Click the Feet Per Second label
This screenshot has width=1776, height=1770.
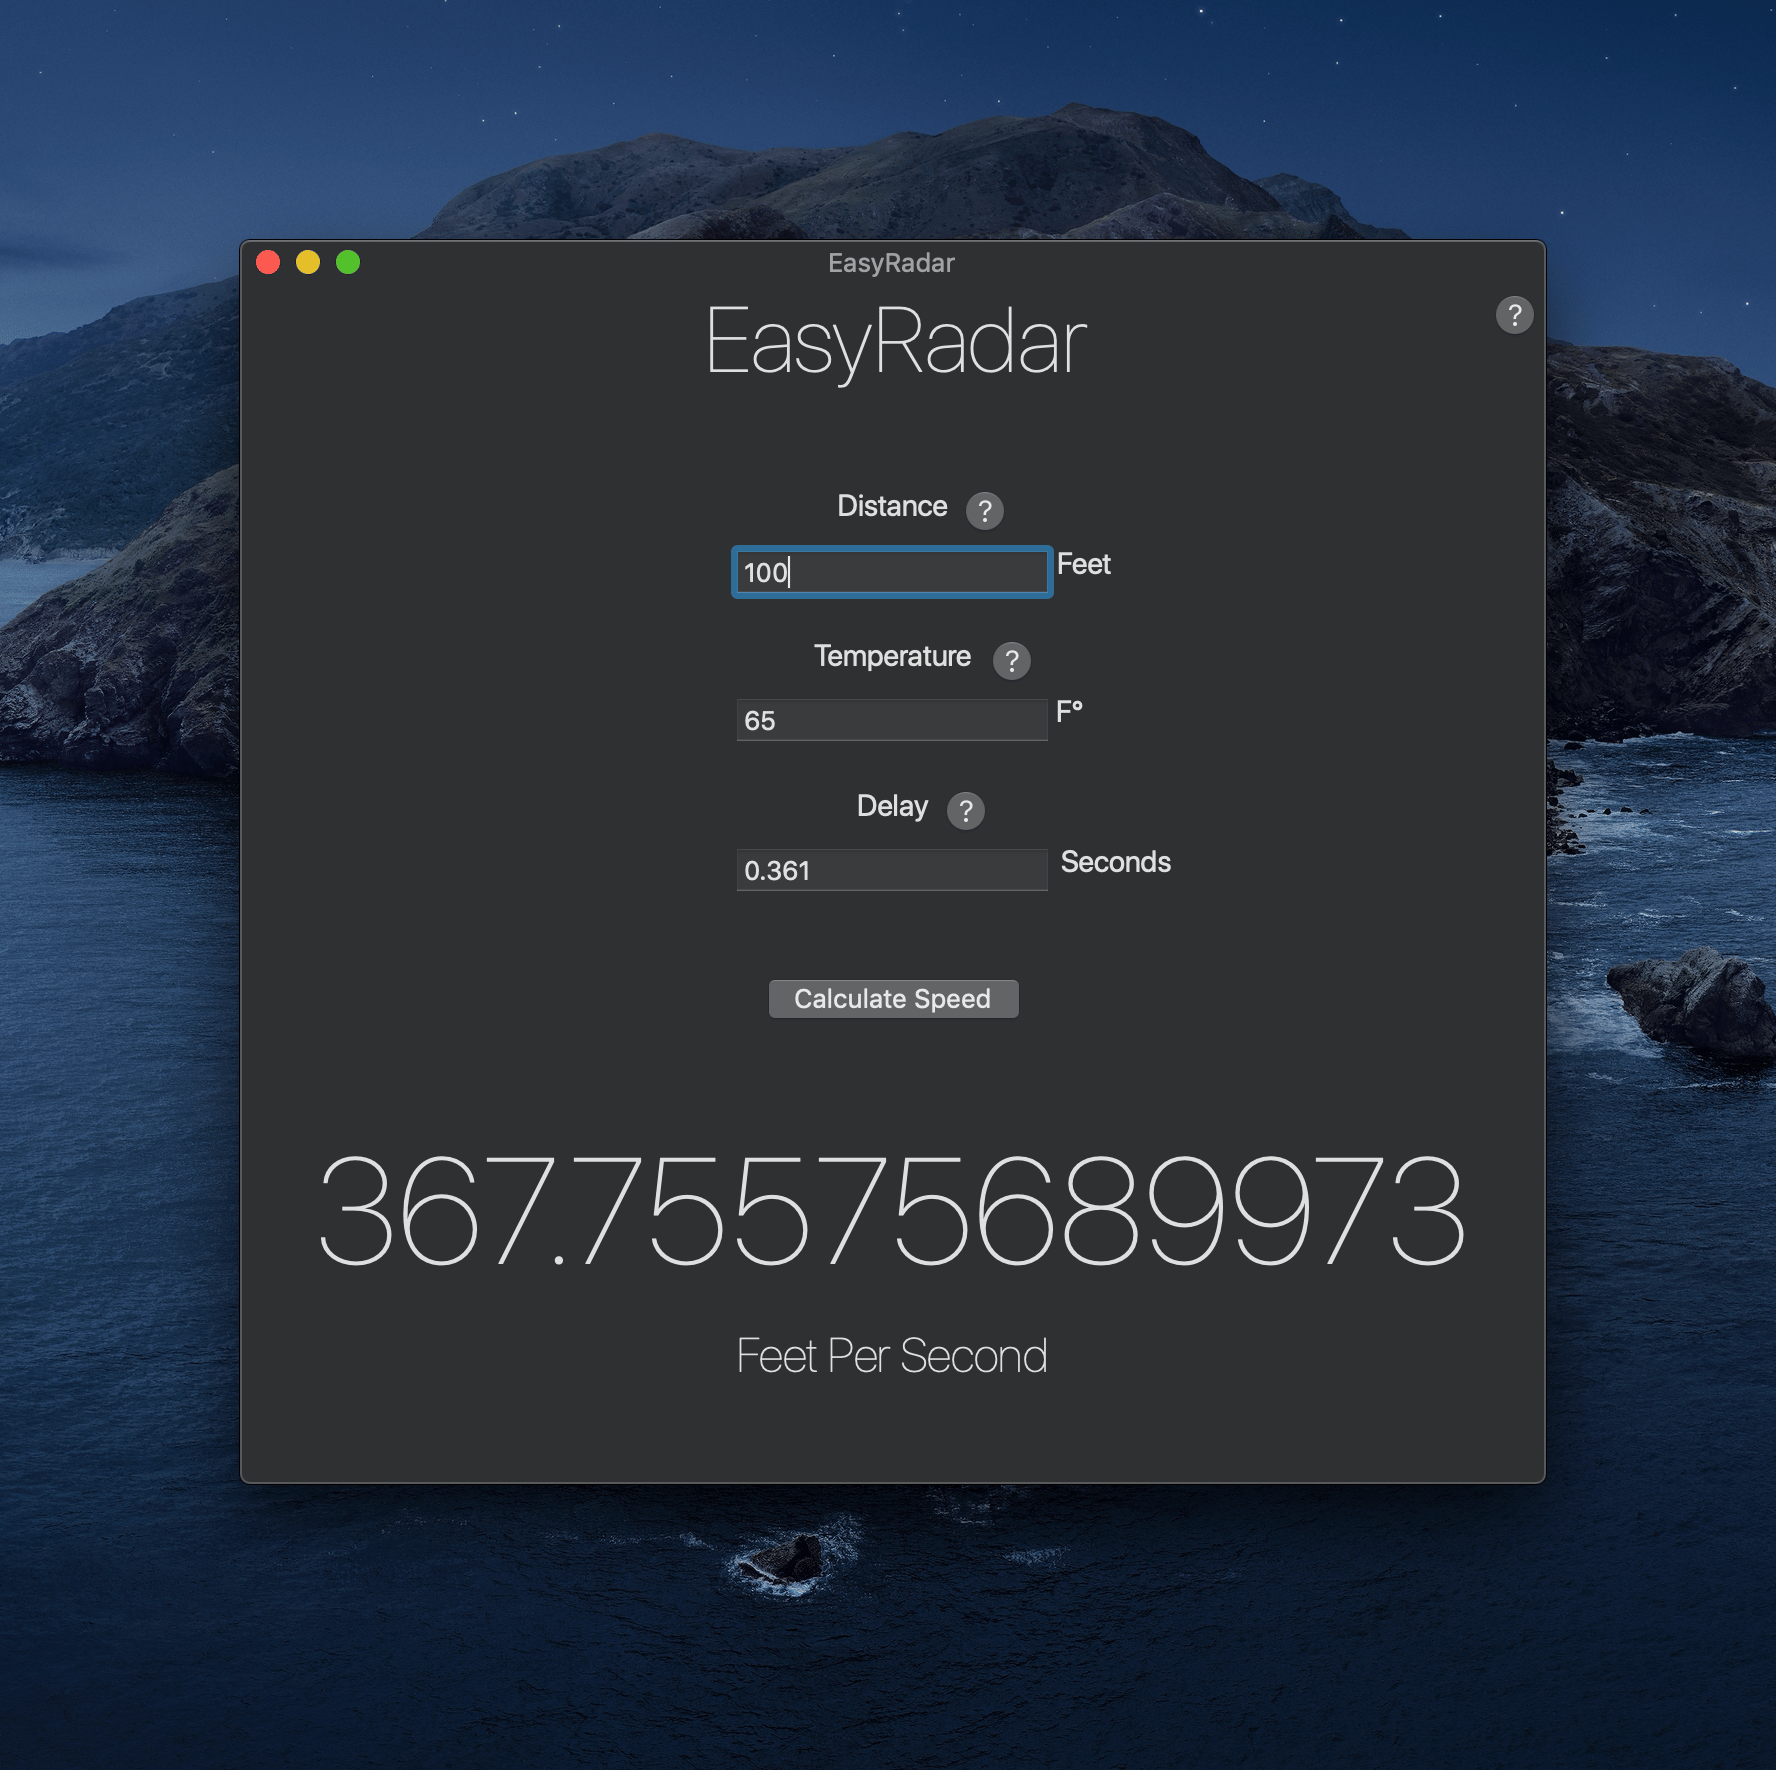tap(891, 1356)
